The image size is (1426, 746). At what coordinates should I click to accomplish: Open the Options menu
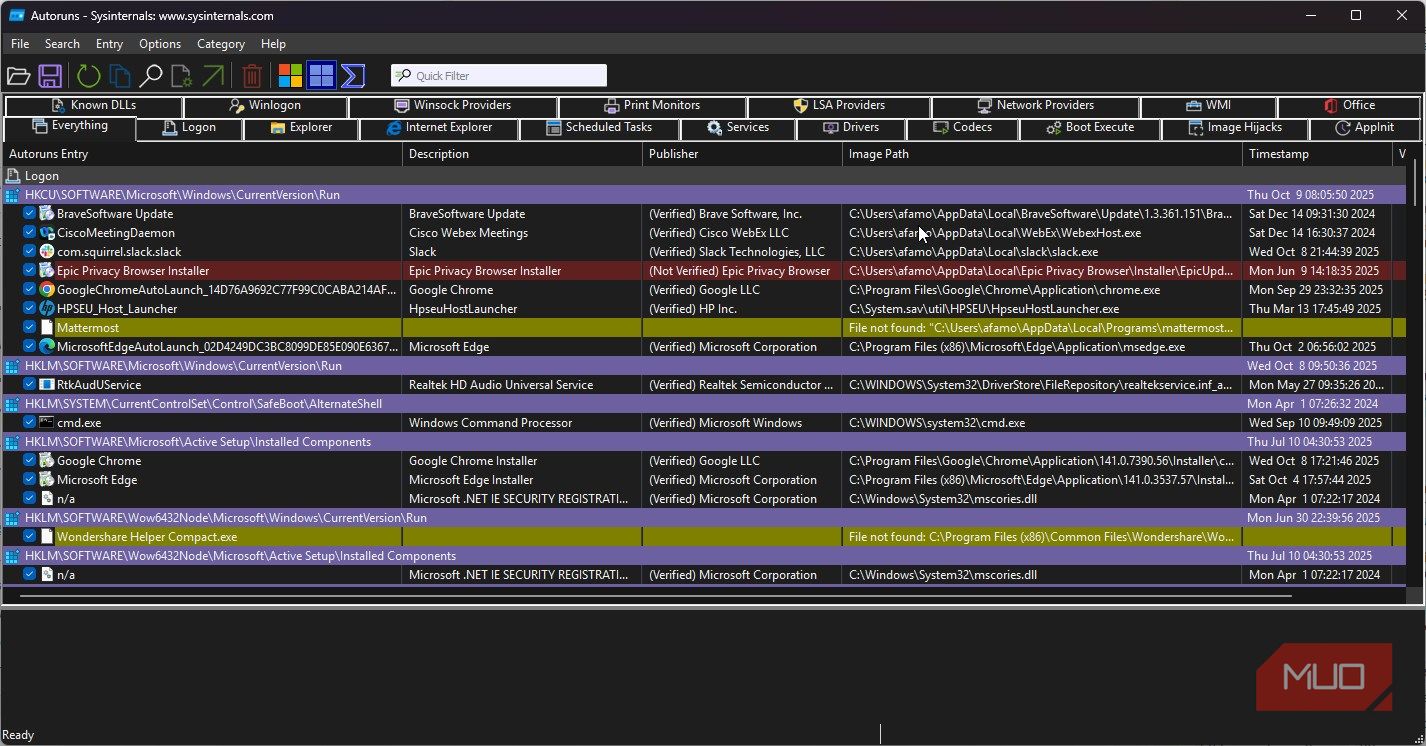tap(160, 44)
